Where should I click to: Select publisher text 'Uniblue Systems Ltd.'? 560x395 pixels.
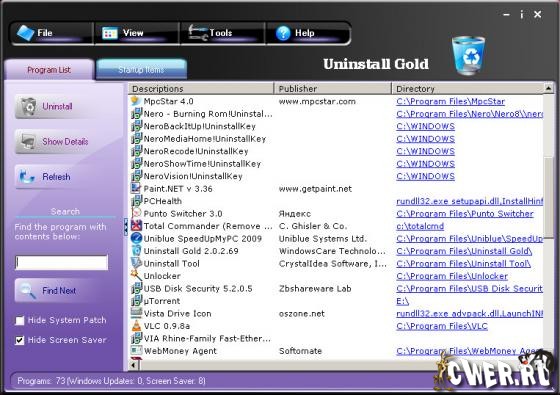click(x=322, y=239)
